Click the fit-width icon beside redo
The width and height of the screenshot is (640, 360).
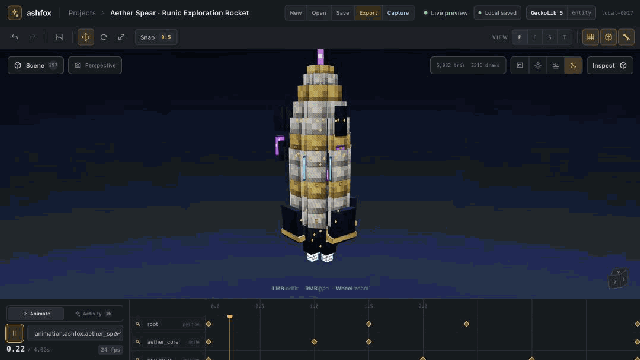pos(59,37)
